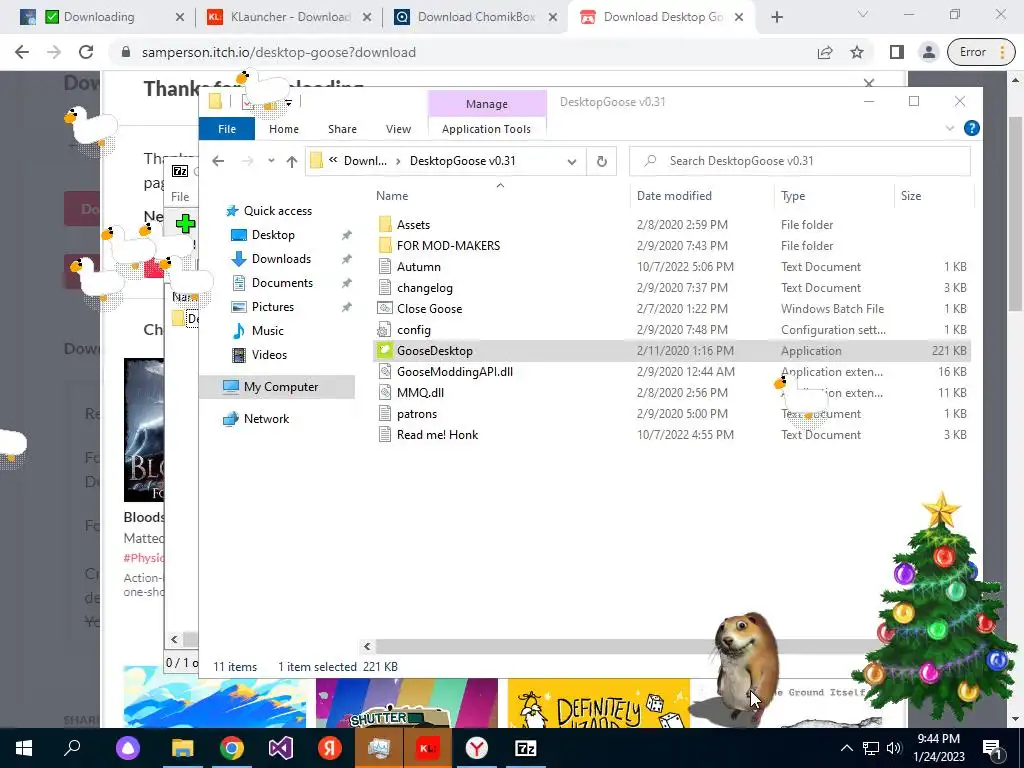Image resolution: width=1024 pixels, height=768 pixels.
Task: Go back in File Explorer
Action: [x=218, y=161]
